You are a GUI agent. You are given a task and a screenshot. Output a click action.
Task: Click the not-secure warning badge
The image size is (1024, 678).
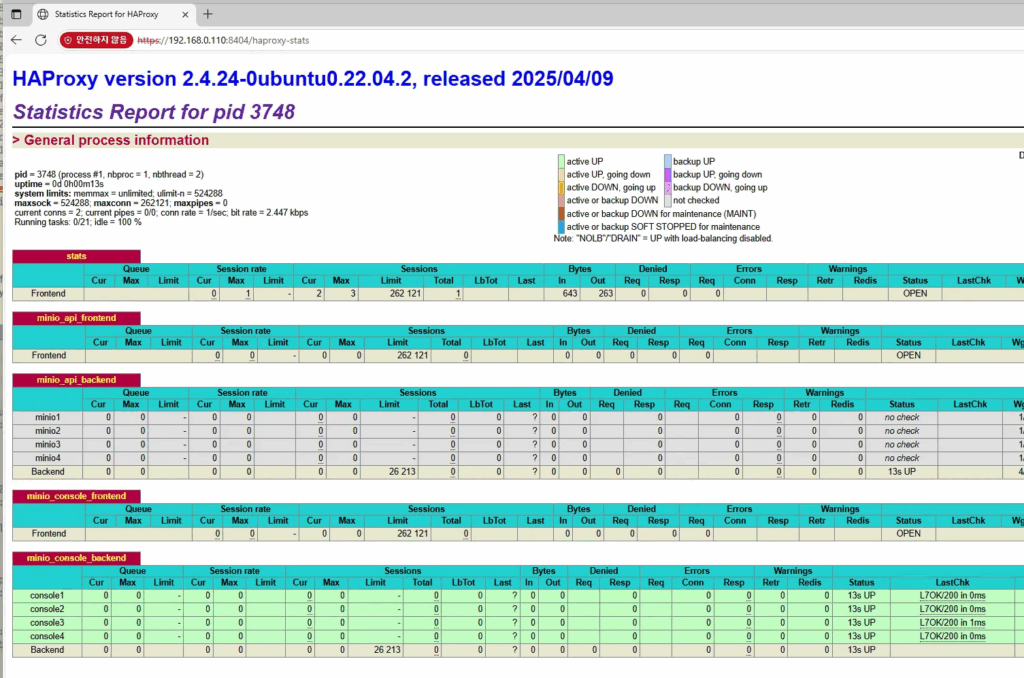pyautogui.click(x=96, y=40)
